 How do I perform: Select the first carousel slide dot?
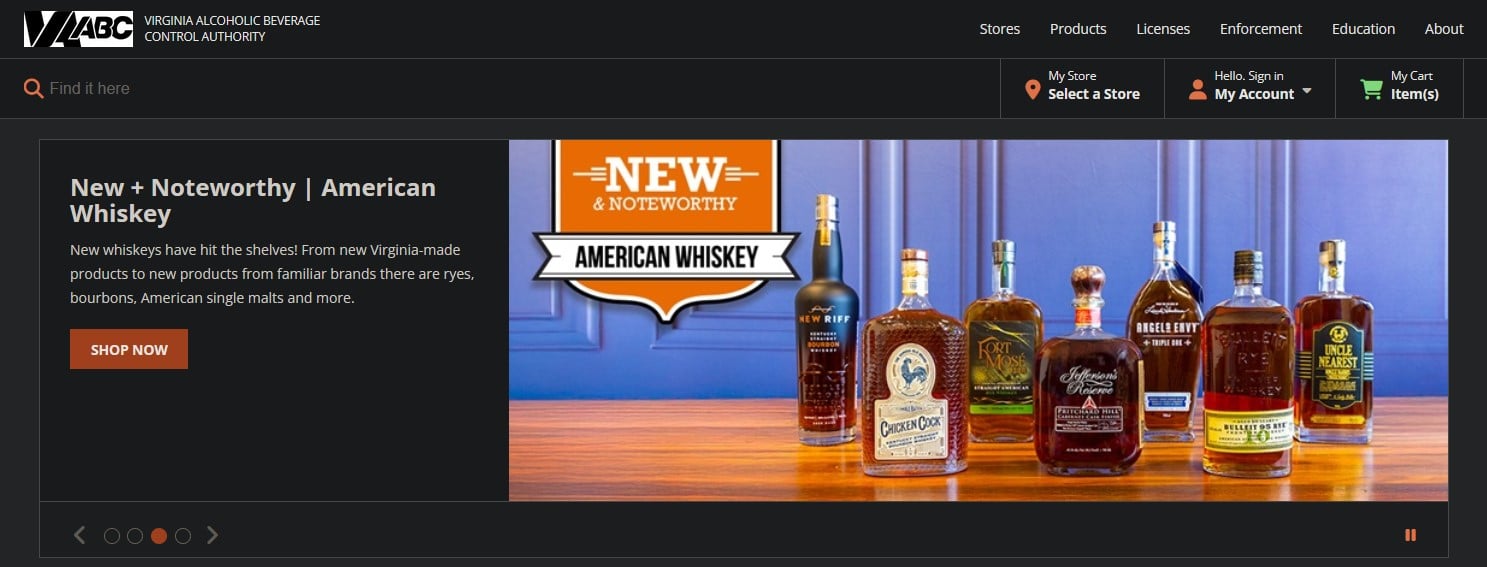click(112, 536)
